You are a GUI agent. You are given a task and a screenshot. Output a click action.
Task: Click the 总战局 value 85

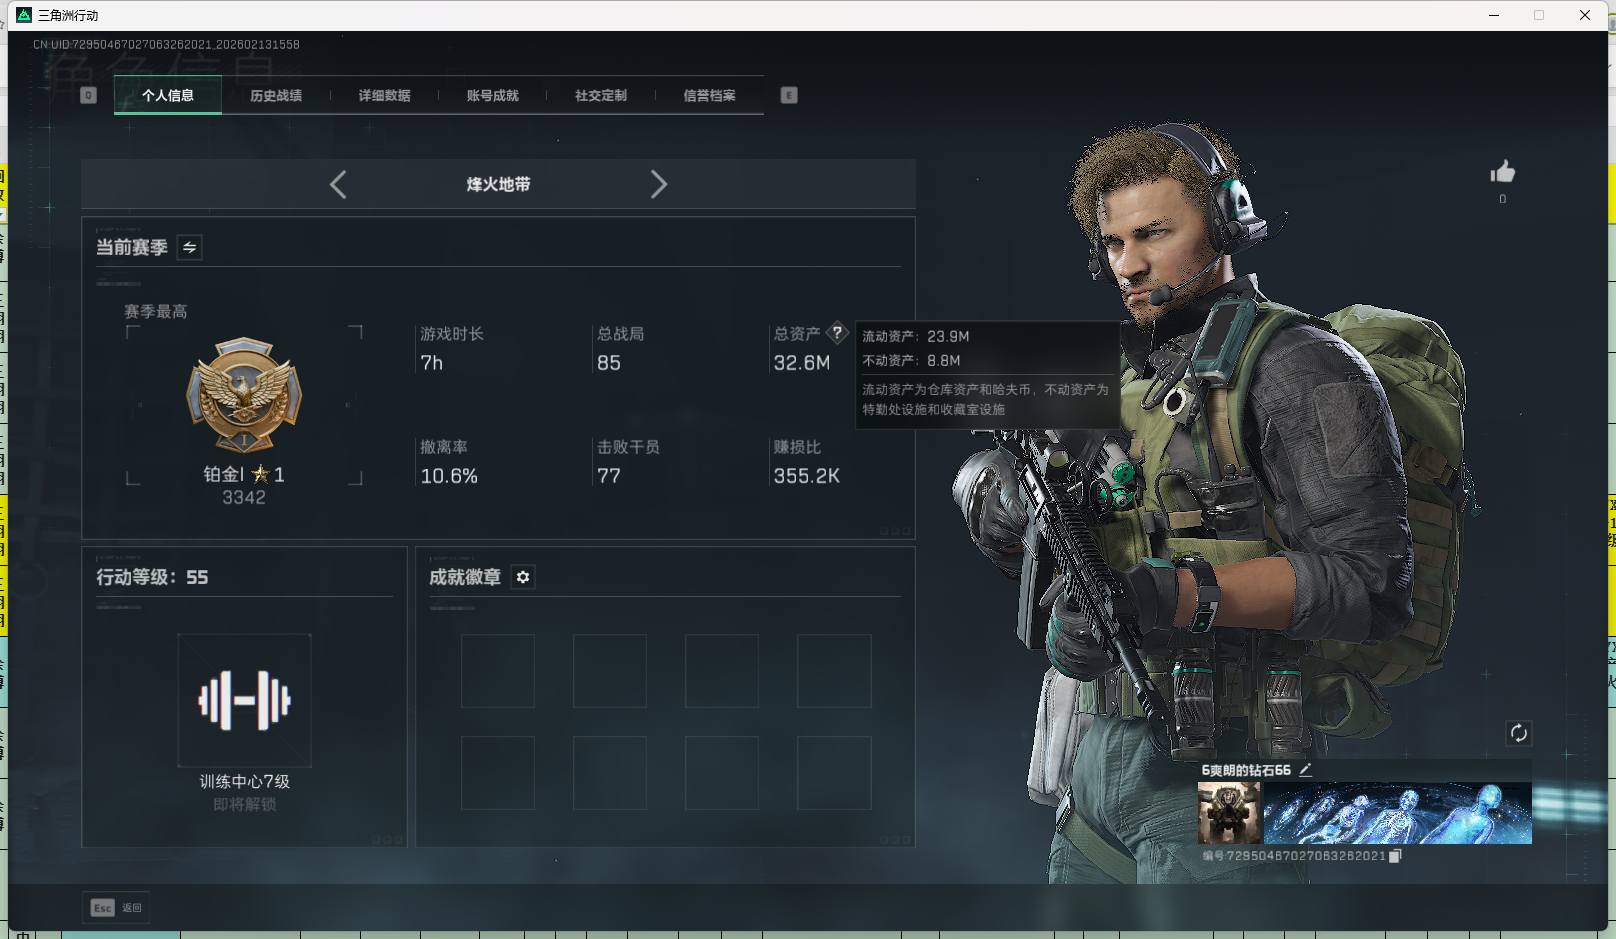[609, 363]
